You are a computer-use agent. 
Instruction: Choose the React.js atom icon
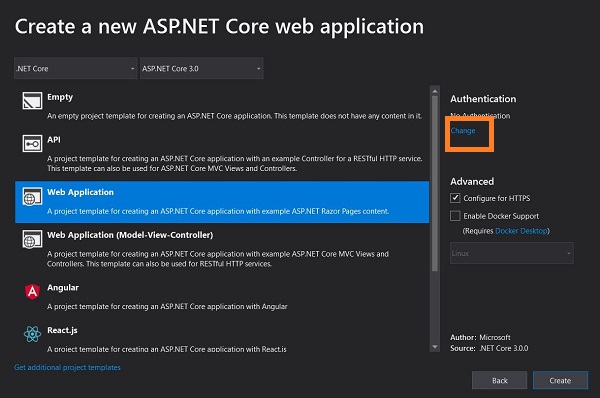32,334
